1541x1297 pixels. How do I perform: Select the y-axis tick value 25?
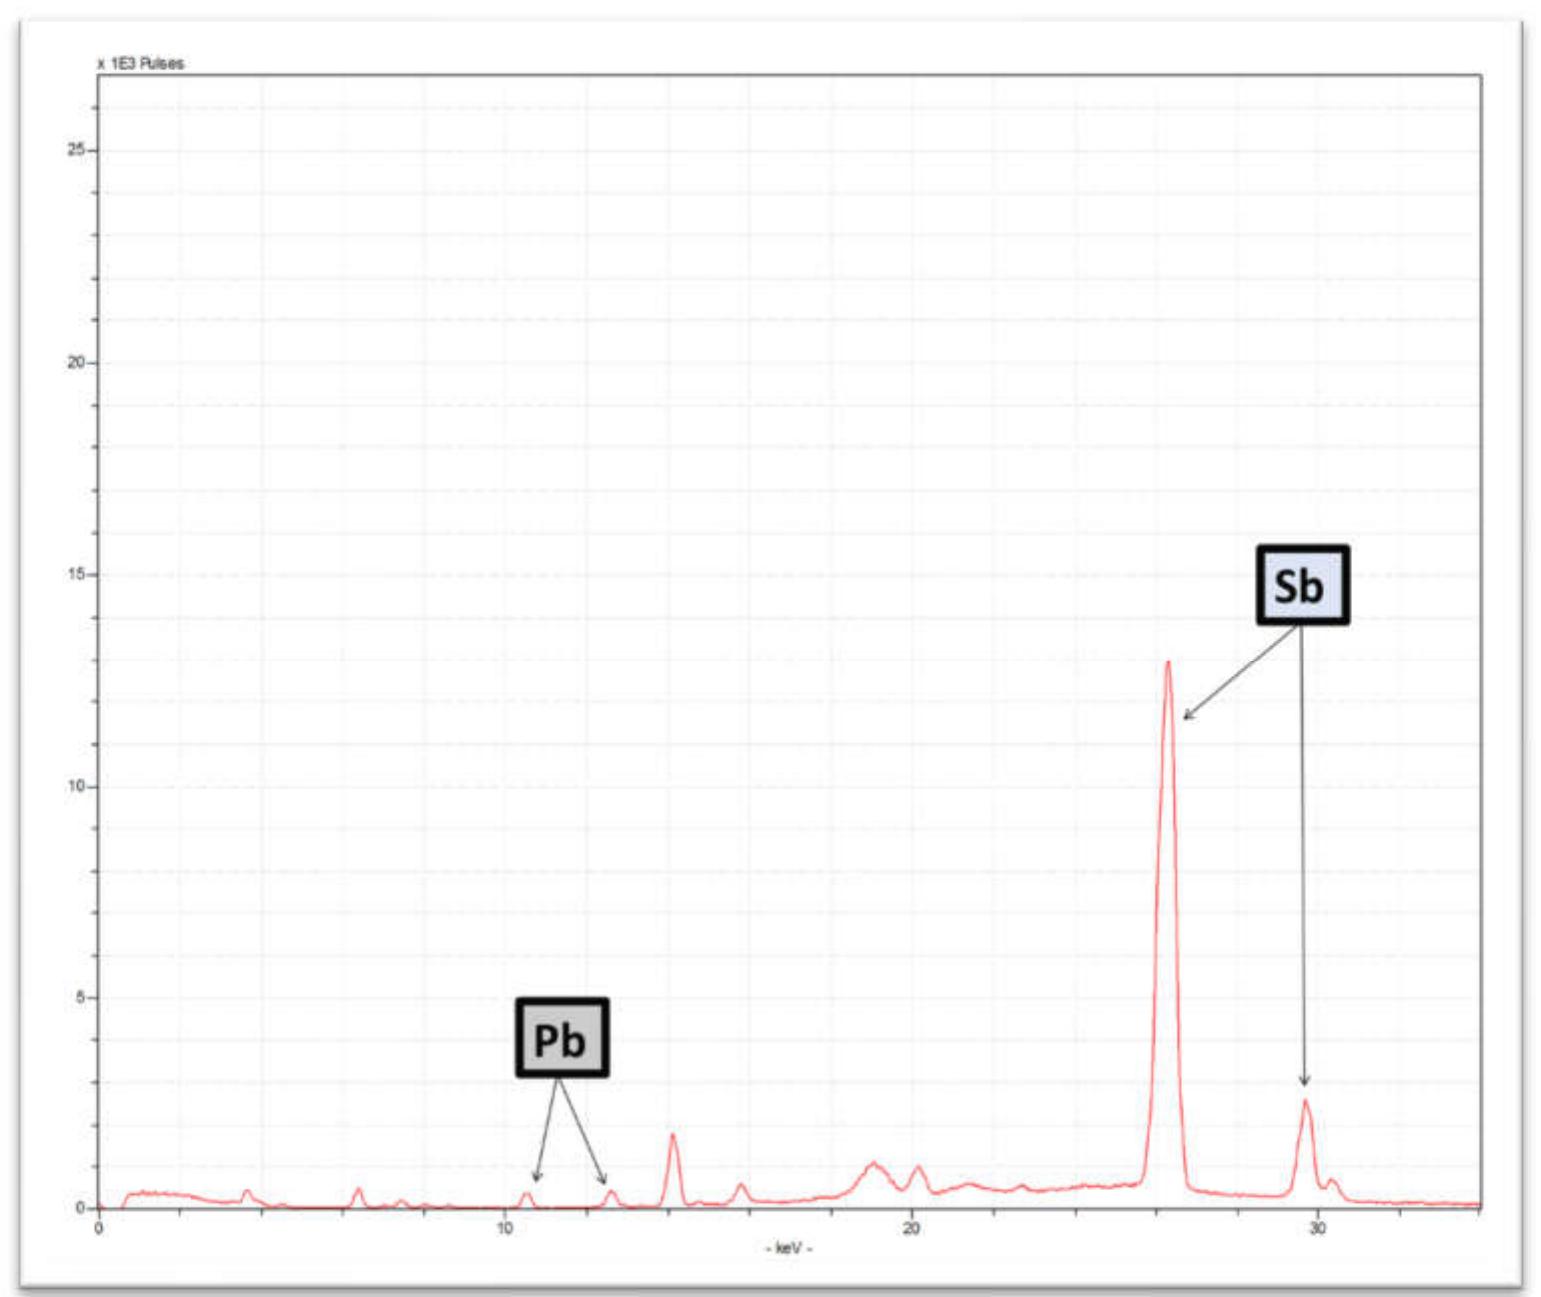[76, 150]
